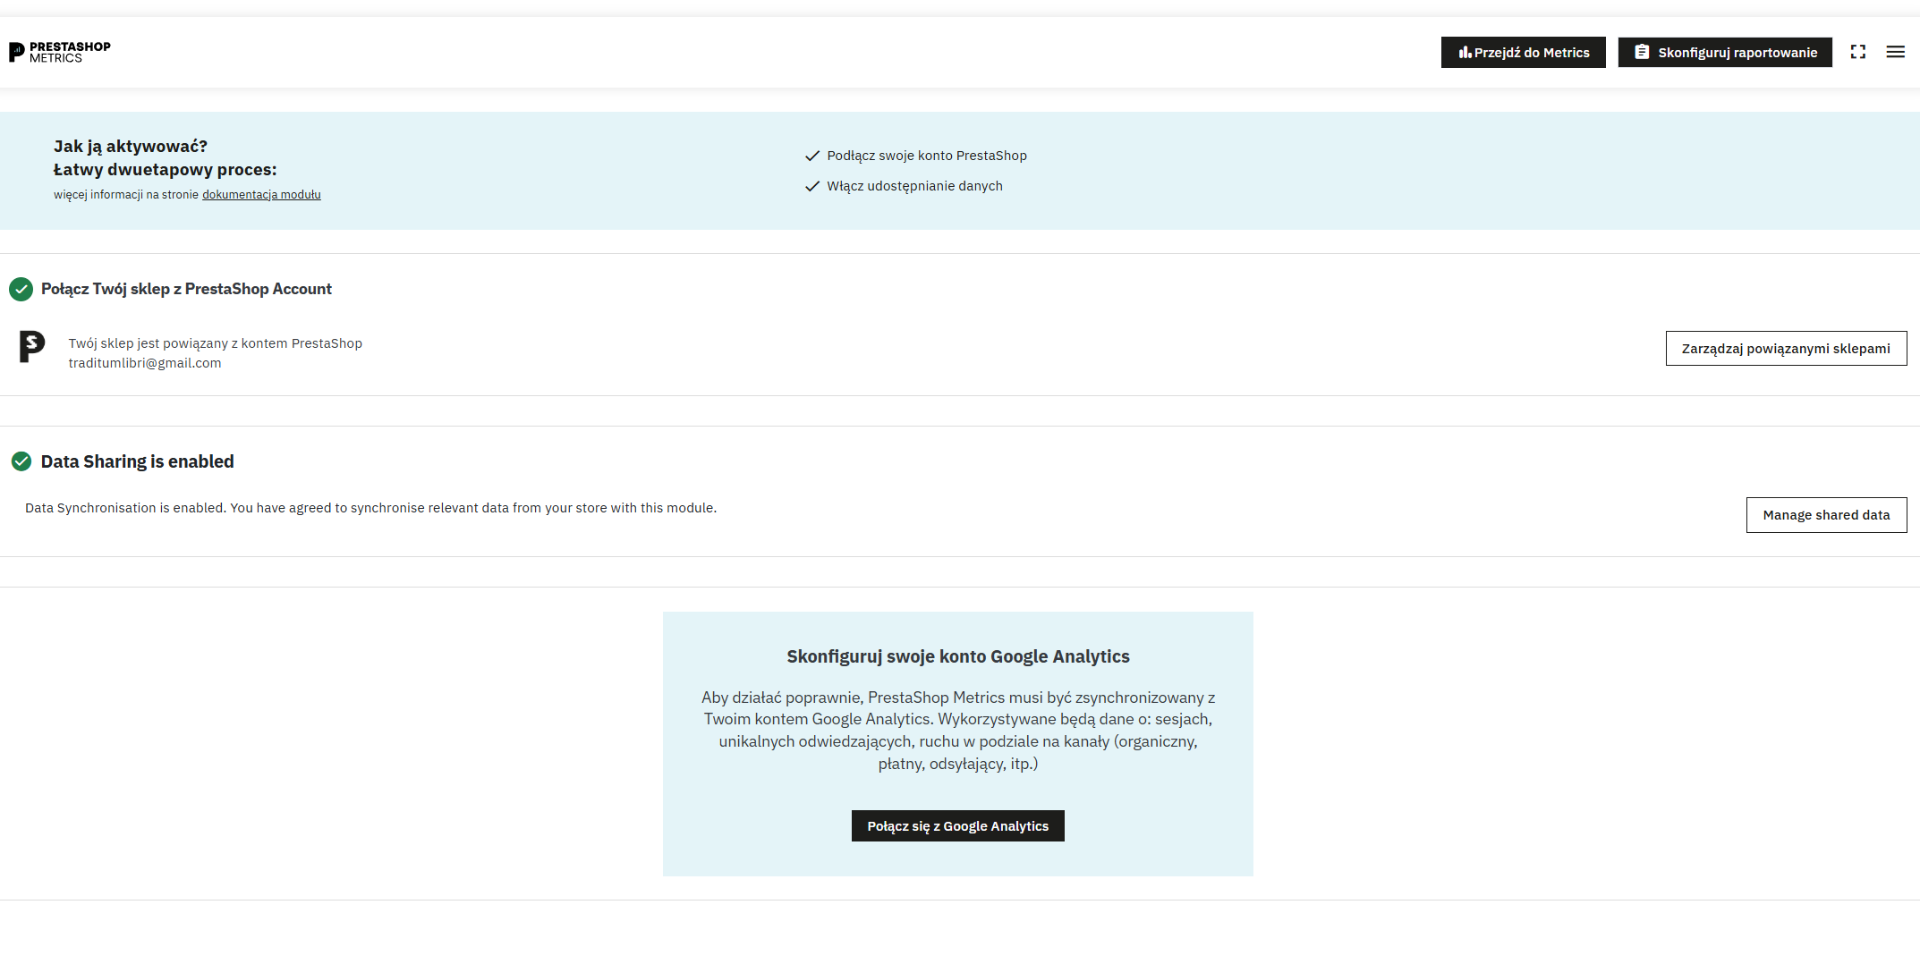Click the text Podłącz swoje konto PrestaShop

[927, 156]
